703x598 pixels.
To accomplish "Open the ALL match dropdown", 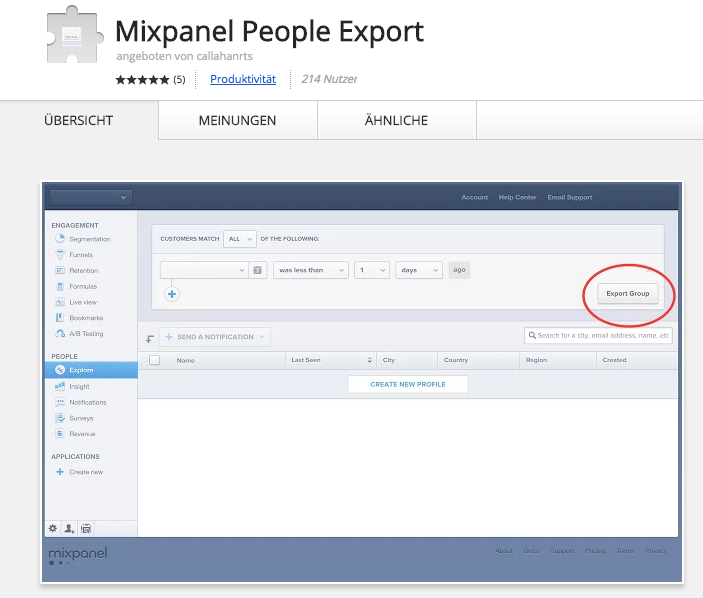I will tap(240, 239).
